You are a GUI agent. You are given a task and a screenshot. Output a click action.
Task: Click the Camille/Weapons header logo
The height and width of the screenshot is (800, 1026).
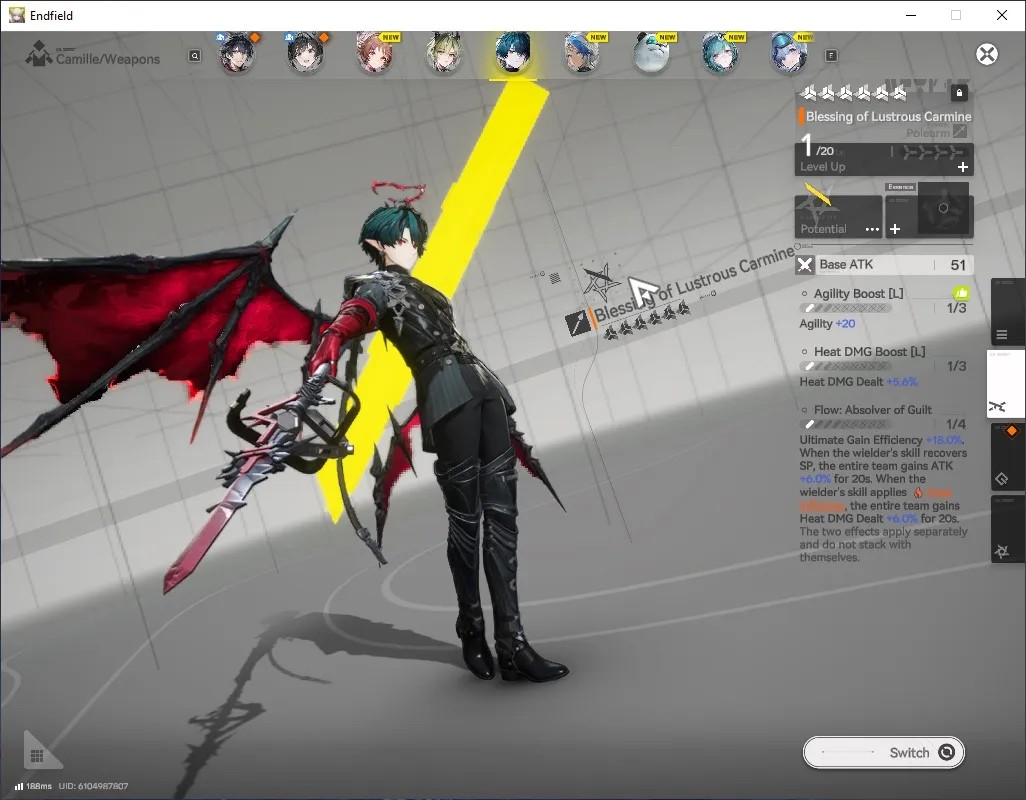click(x=39, y=54)
